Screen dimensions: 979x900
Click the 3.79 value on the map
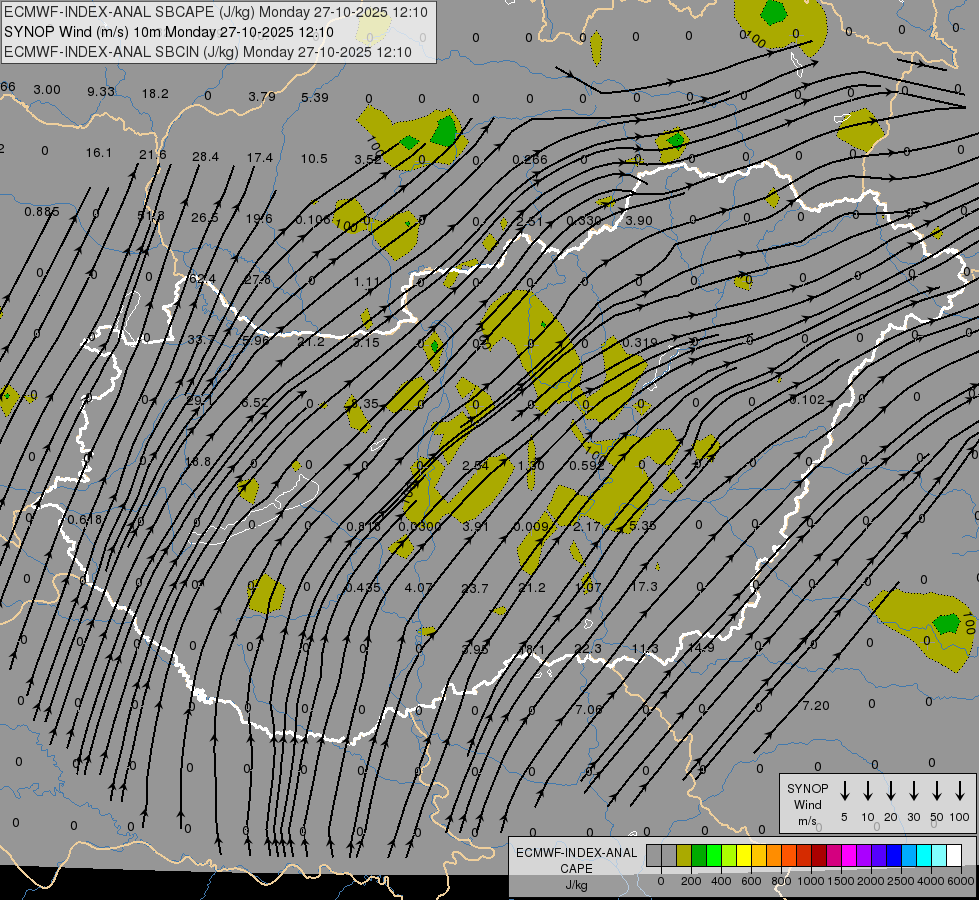pyautogui.click(x=262, y=97)
